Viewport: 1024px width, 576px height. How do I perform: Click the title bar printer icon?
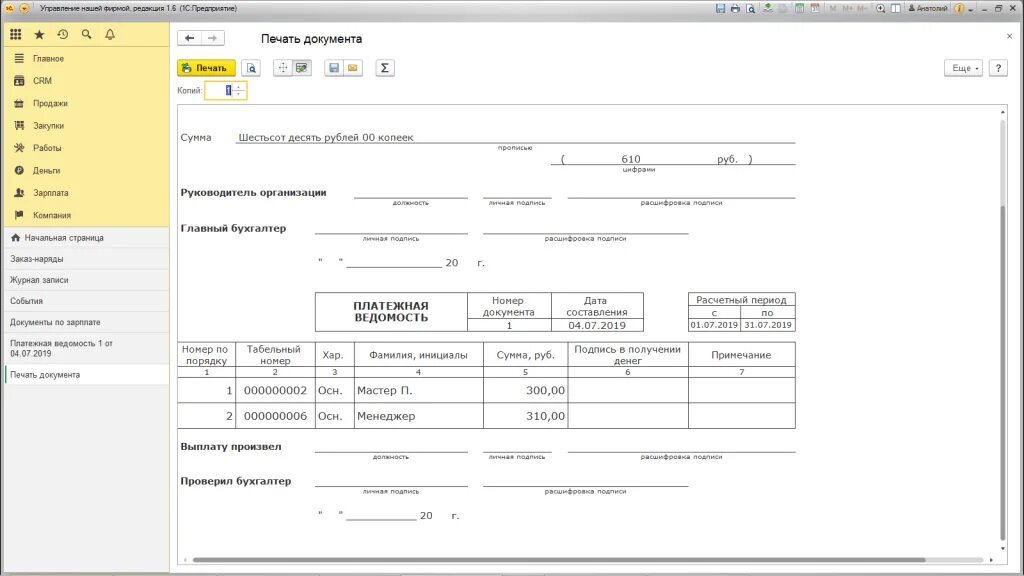pos(735,8)
